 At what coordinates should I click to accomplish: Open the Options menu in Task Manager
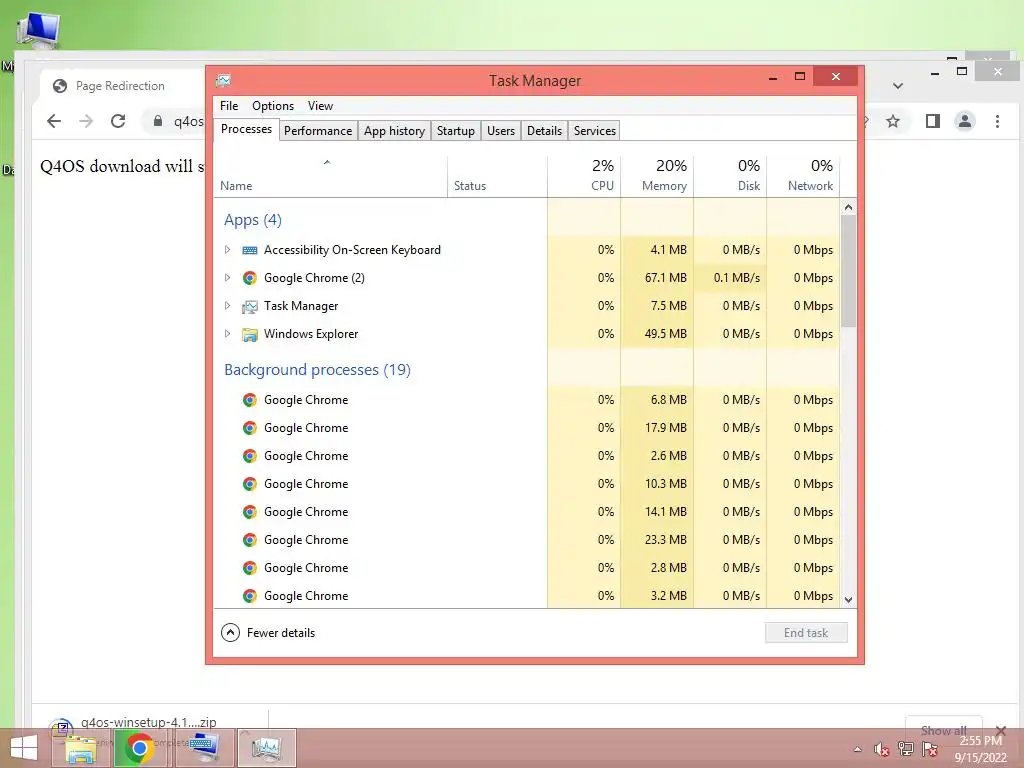[272, 106]
